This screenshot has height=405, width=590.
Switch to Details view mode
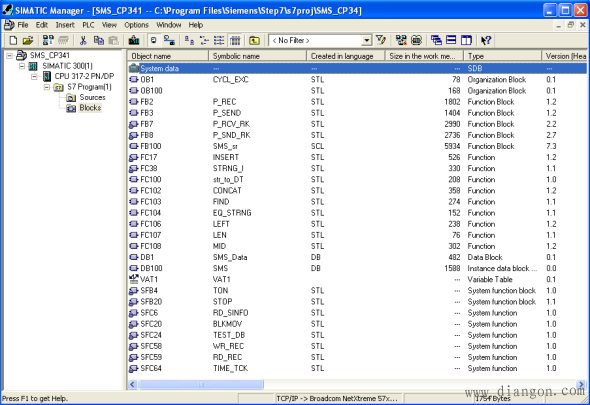tap(235, 40)
